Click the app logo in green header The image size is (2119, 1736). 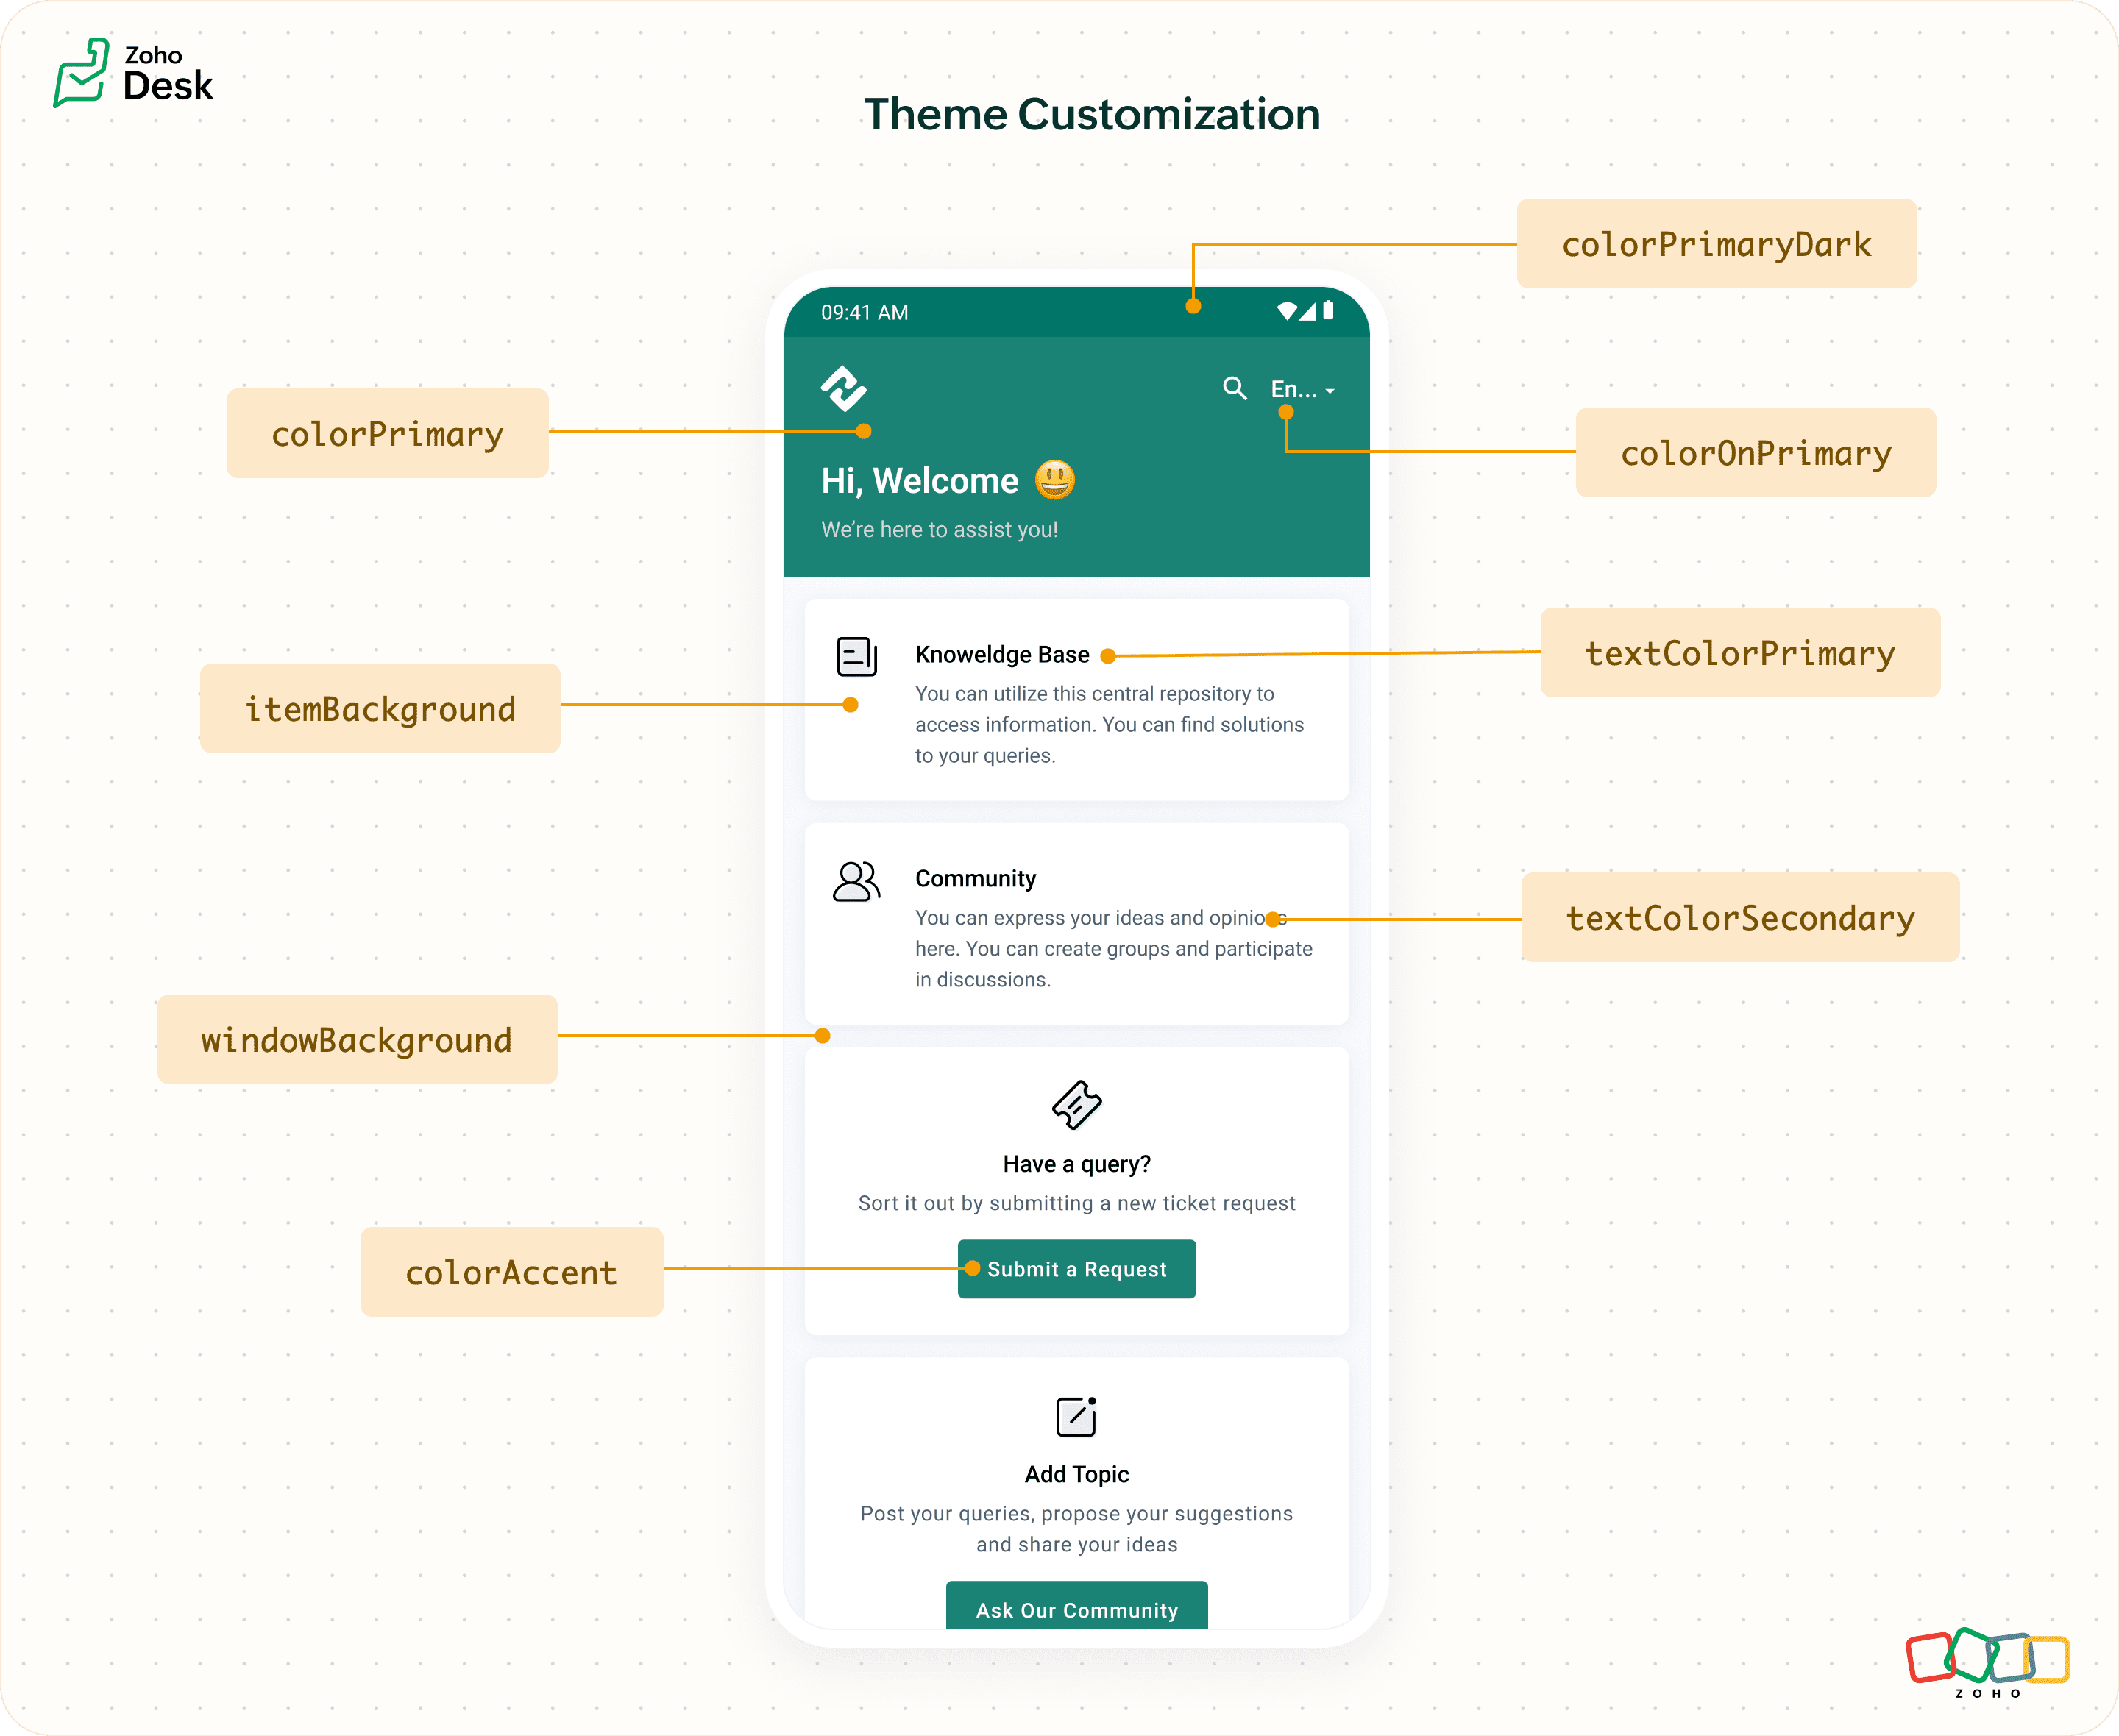pyautogui.click(x=843, y=388)
